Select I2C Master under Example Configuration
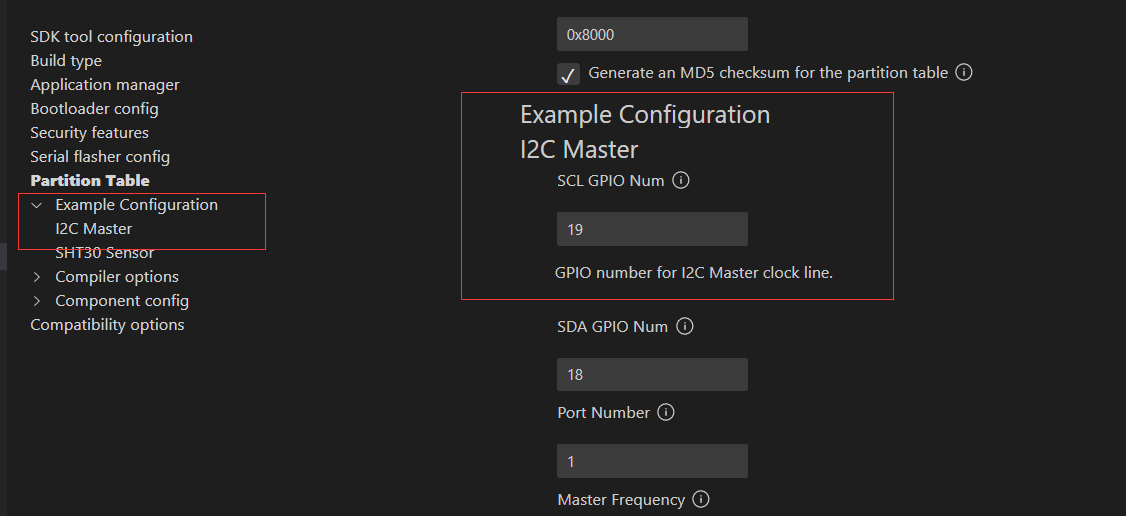Image resolution: width=1126 pixels, height=516 pixels. pos(94,229)
